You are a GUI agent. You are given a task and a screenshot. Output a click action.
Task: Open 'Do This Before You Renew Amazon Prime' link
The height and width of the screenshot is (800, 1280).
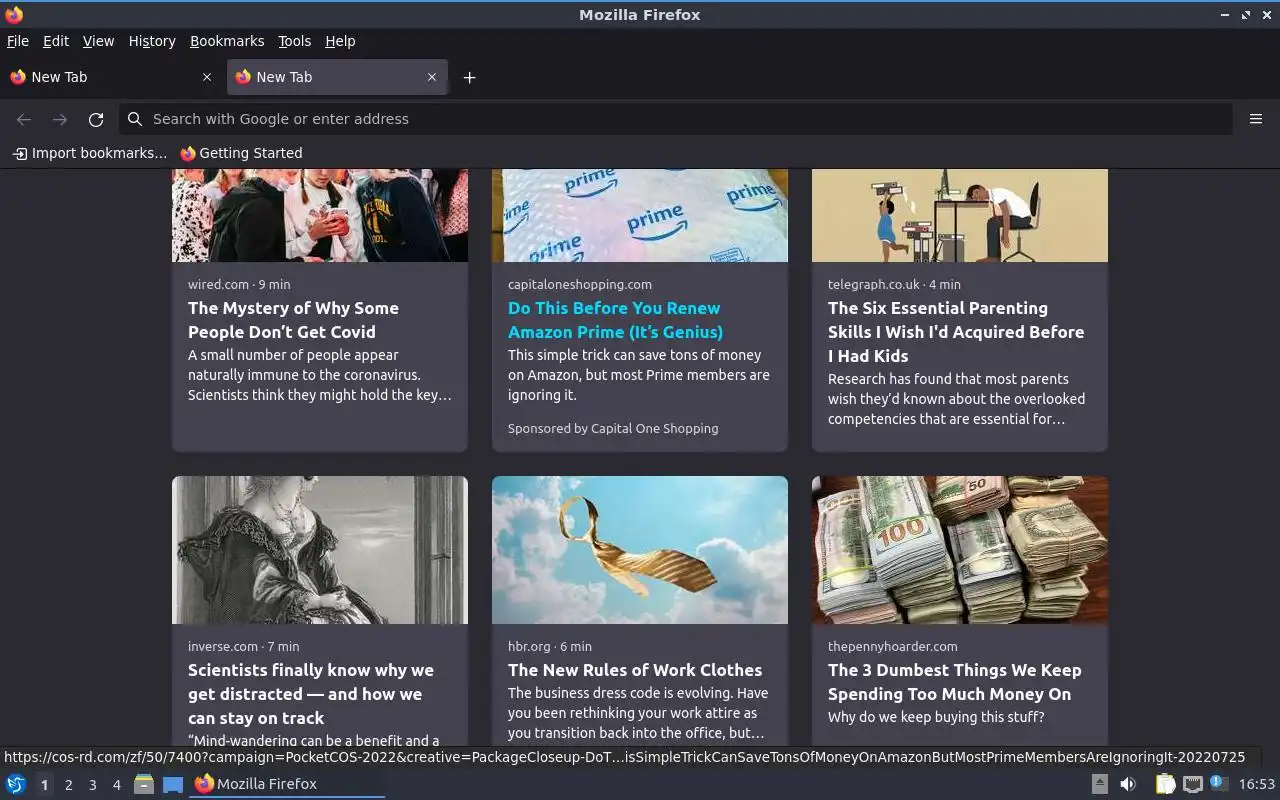click(615, 320)
